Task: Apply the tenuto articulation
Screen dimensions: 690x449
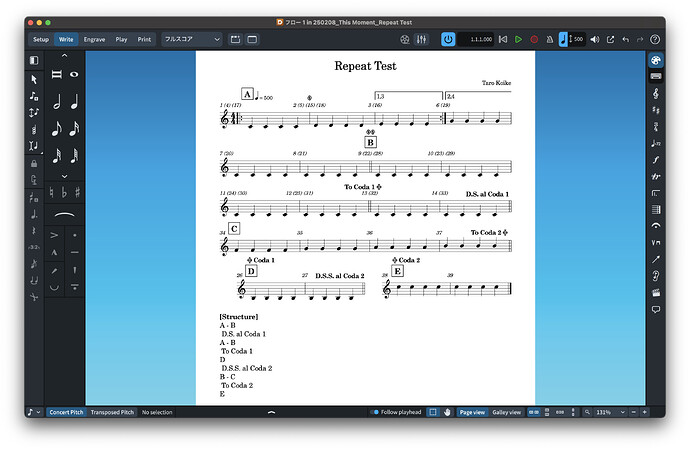Action: point(75,253)
